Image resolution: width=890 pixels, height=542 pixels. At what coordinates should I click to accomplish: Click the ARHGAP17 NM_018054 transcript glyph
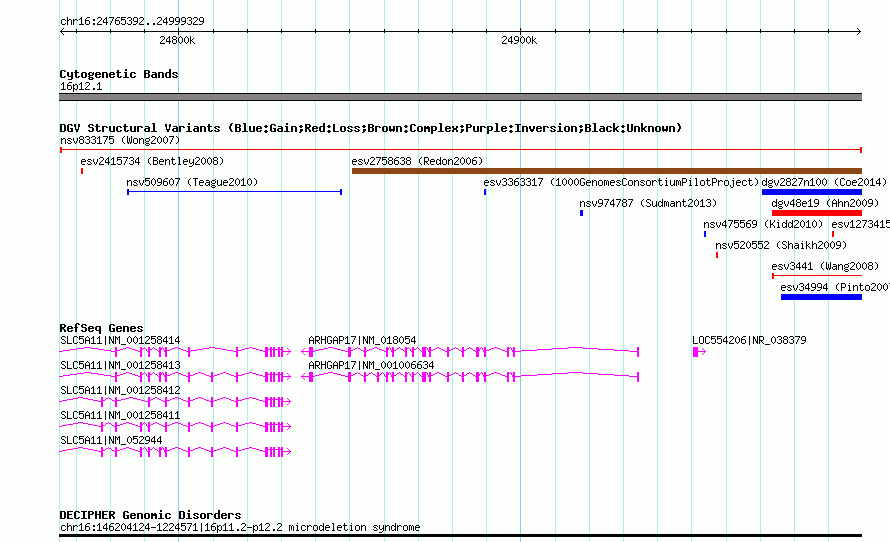click(471, 352)
